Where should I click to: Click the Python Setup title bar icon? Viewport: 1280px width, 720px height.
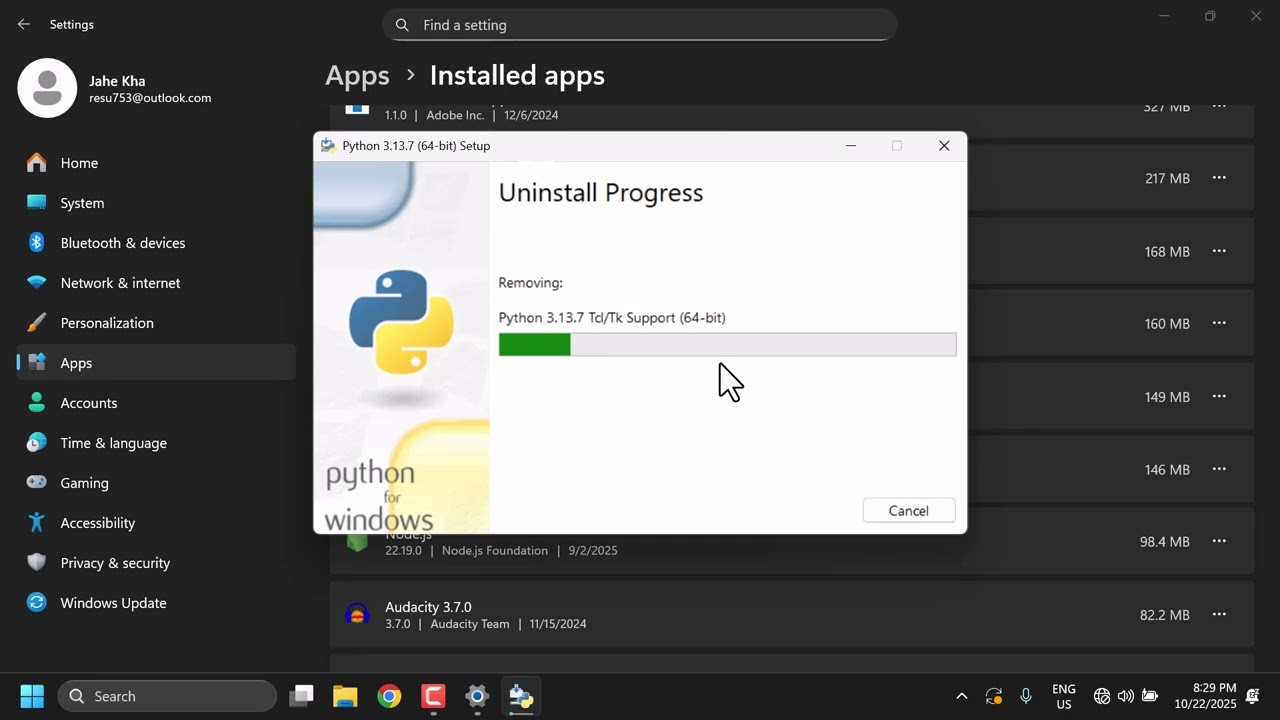(x=328, y=146)
